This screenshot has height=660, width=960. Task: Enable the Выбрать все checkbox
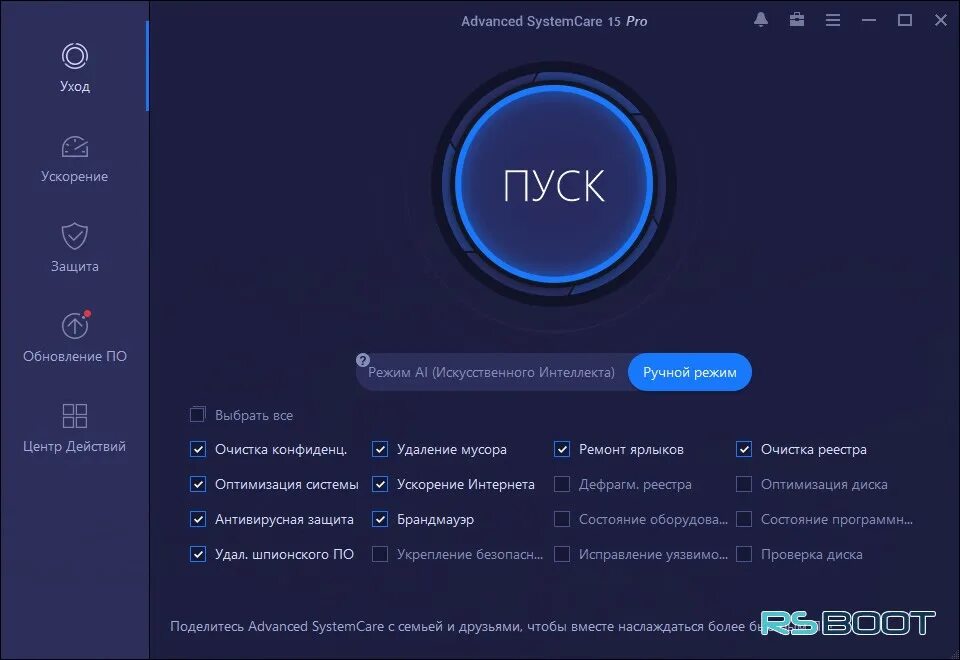coord(198,413)
